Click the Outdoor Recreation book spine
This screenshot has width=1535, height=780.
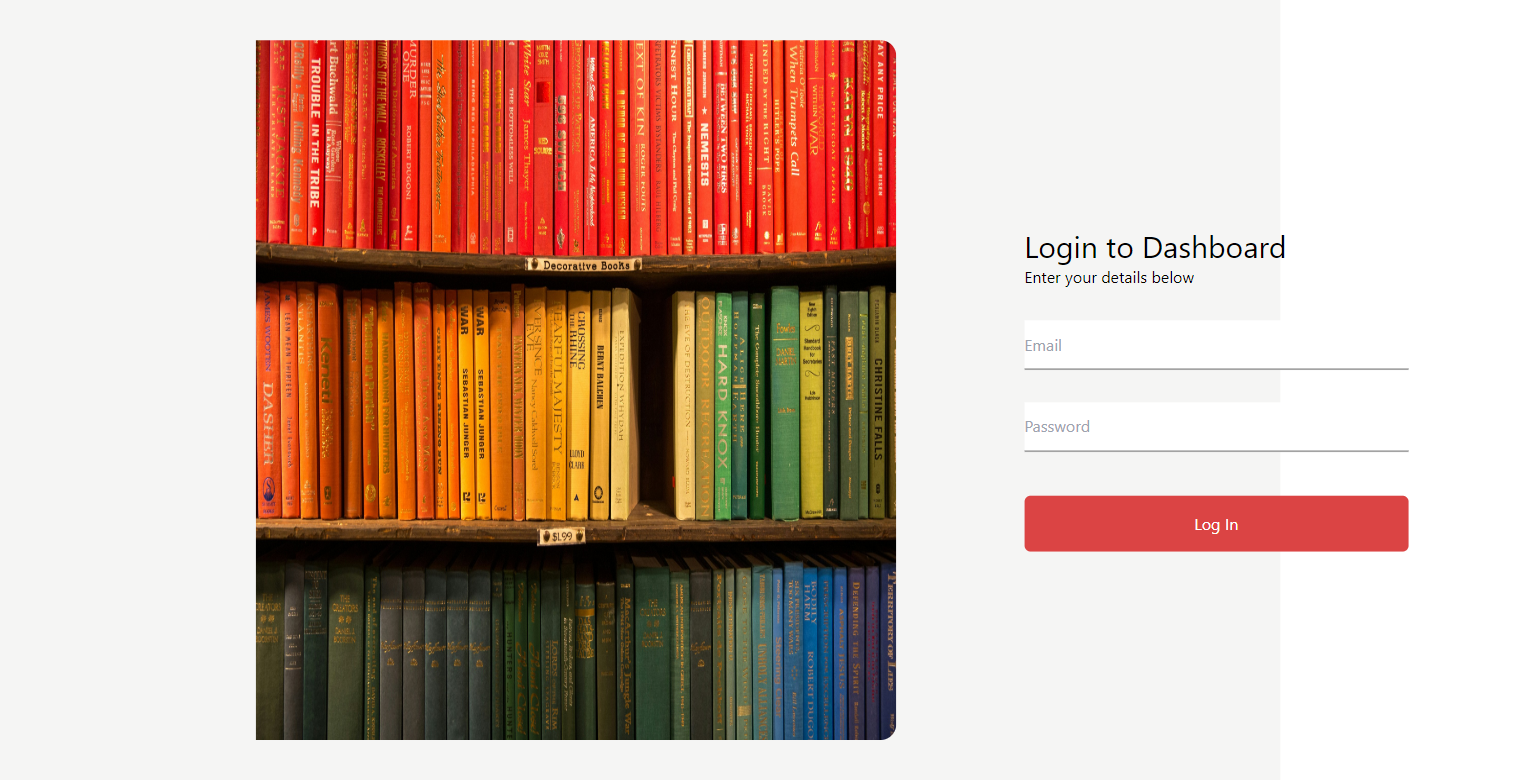pyautogui.click(x=705, y=405)
